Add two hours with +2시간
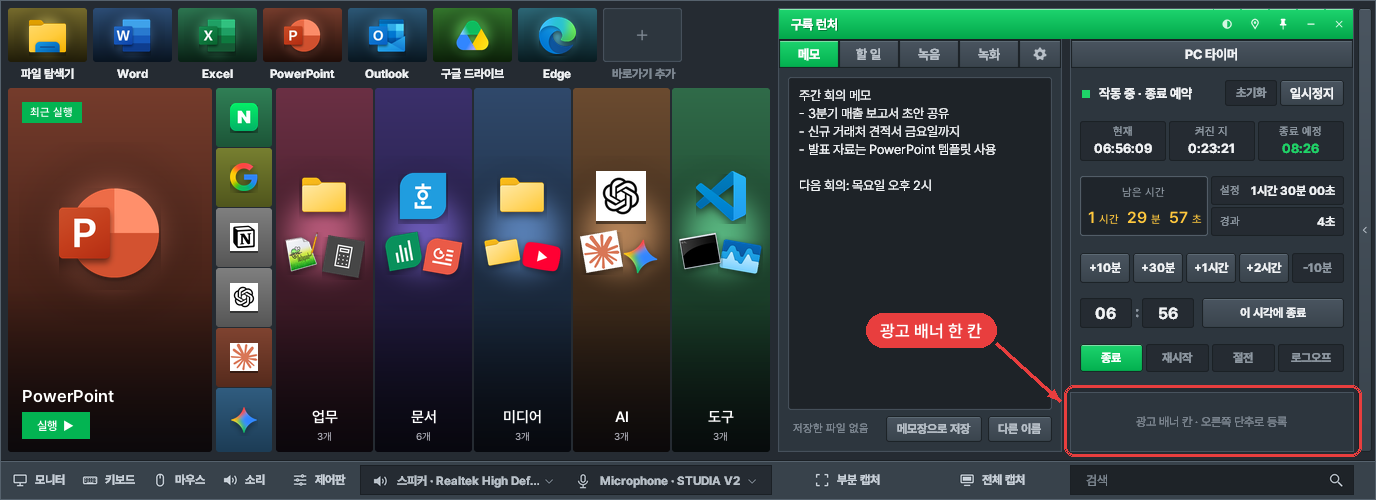 pyautogui.click(x=1263, y=268)
